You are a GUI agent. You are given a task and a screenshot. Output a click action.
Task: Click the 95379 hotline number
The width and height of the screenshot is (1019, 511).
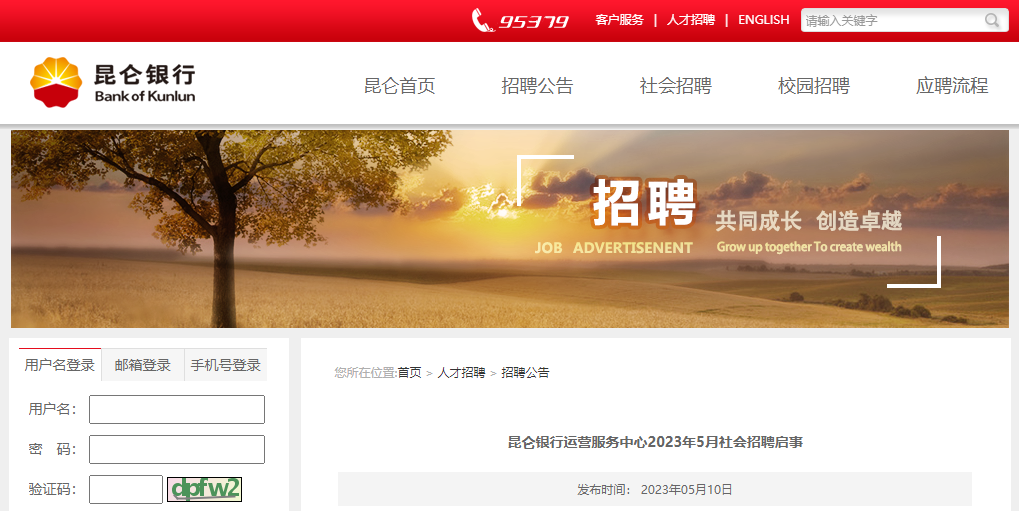coord(534,22)
